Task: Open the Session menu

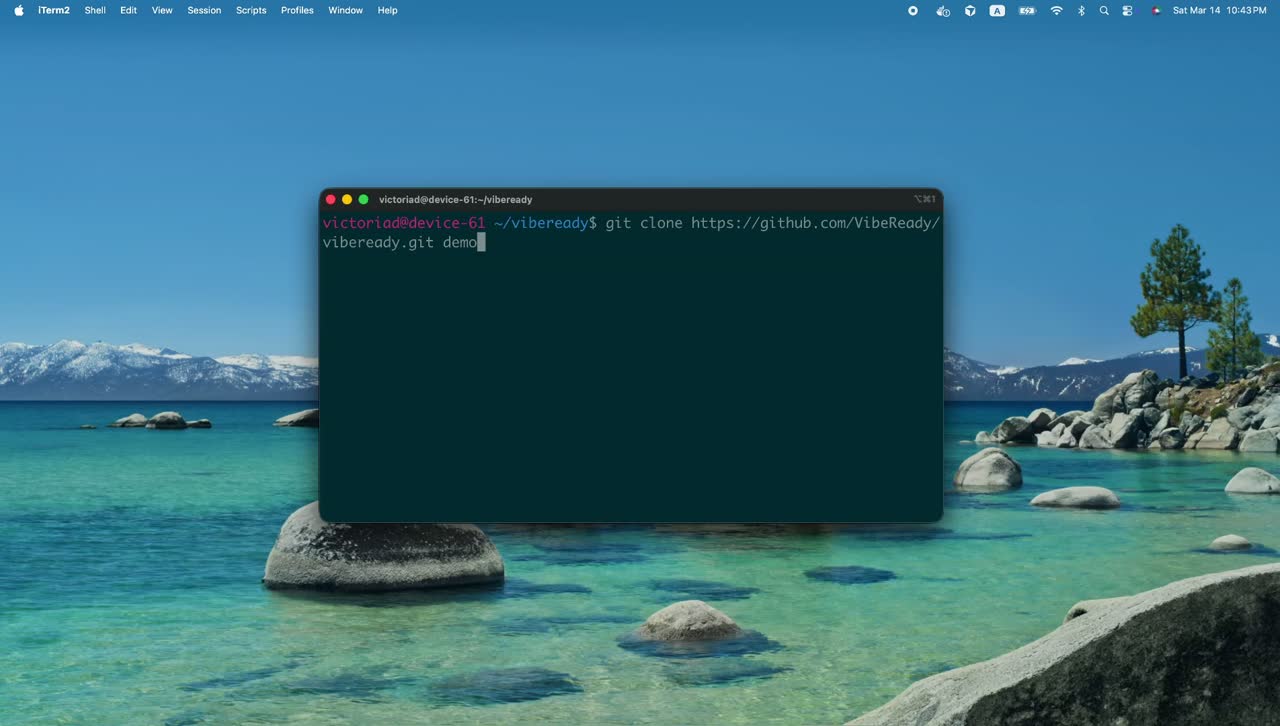Action: coord(204,10)
